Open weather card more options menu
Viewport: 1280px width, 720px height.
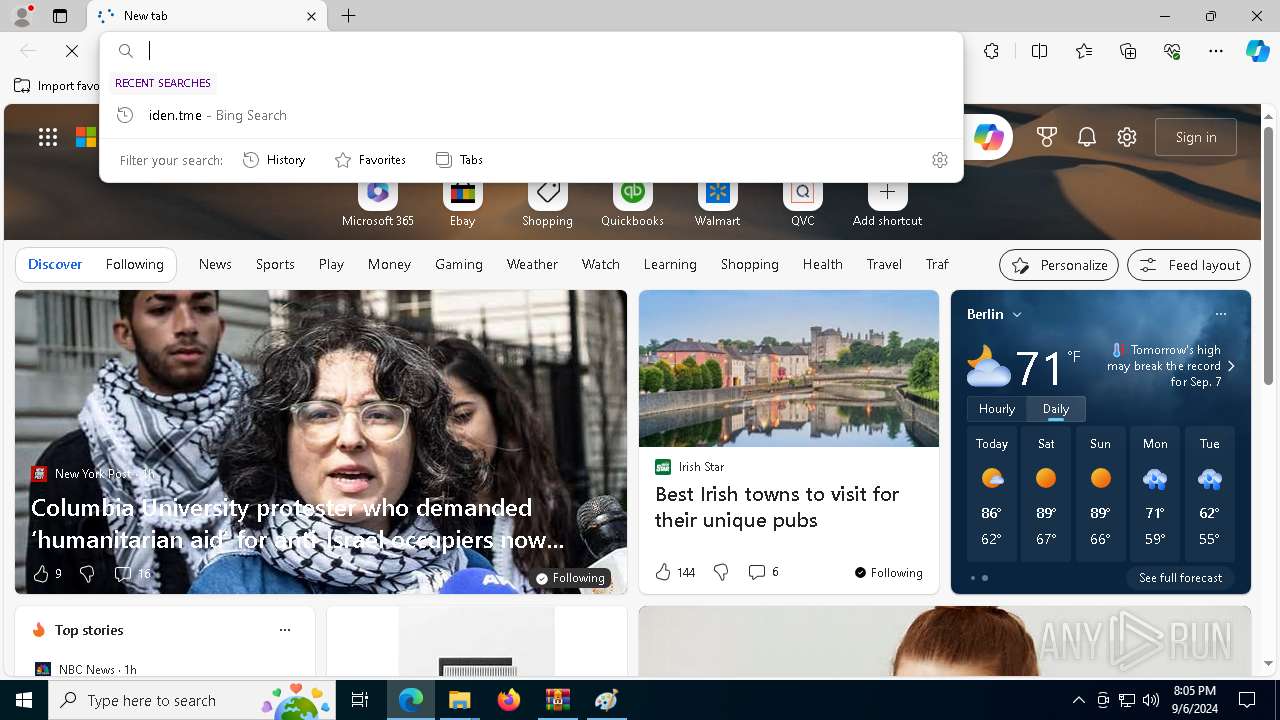[1220, 314]
